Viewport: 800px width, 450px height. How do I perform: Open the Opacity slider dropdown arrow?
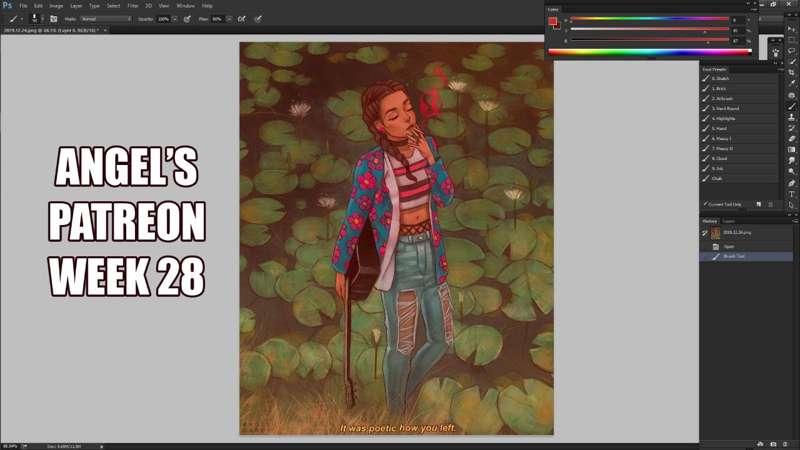pos(174,19)
